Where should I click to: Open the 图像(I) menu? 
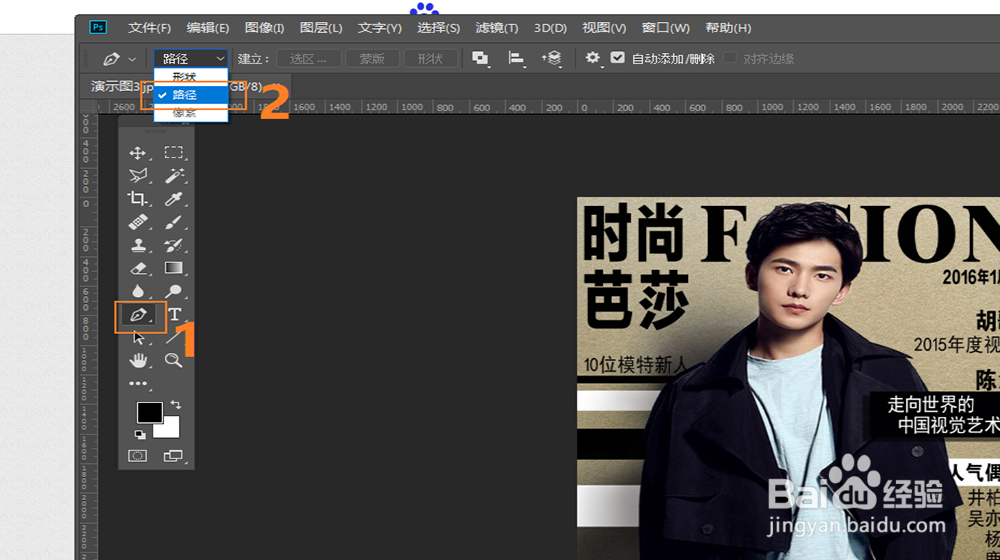pyautogui.click(x=264, y=27)
